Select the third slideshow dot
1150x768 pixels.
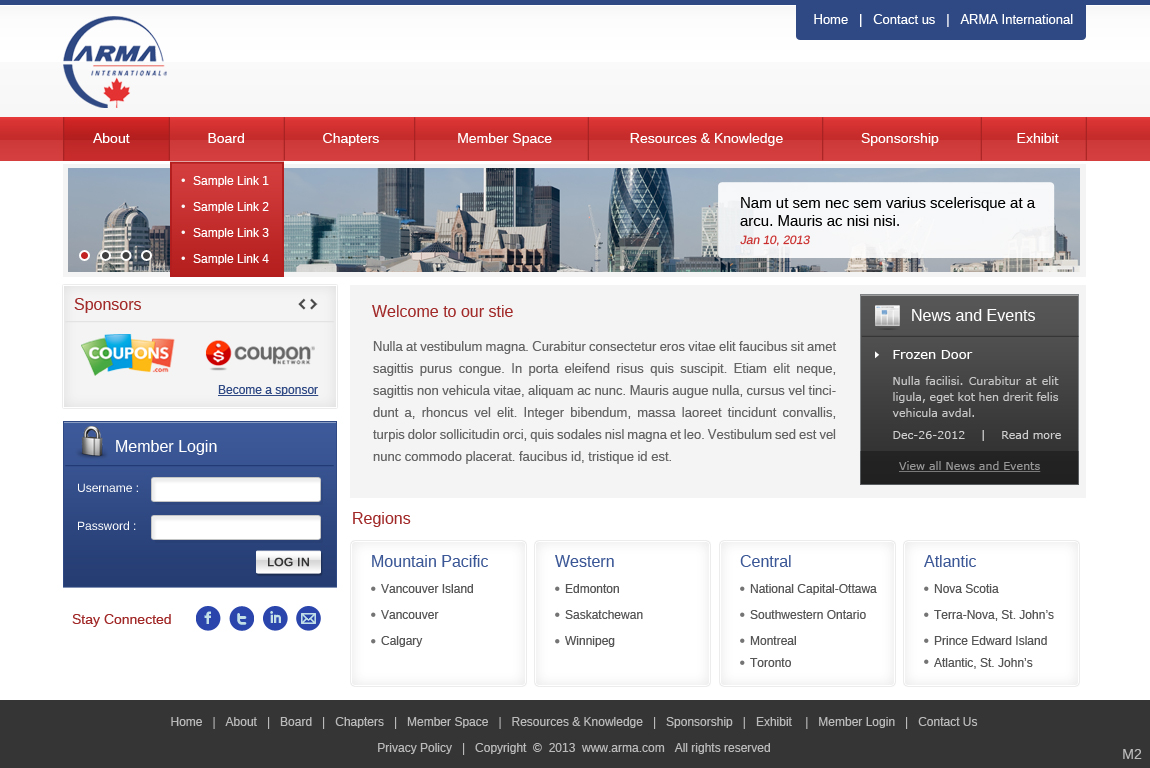(126, 255)
